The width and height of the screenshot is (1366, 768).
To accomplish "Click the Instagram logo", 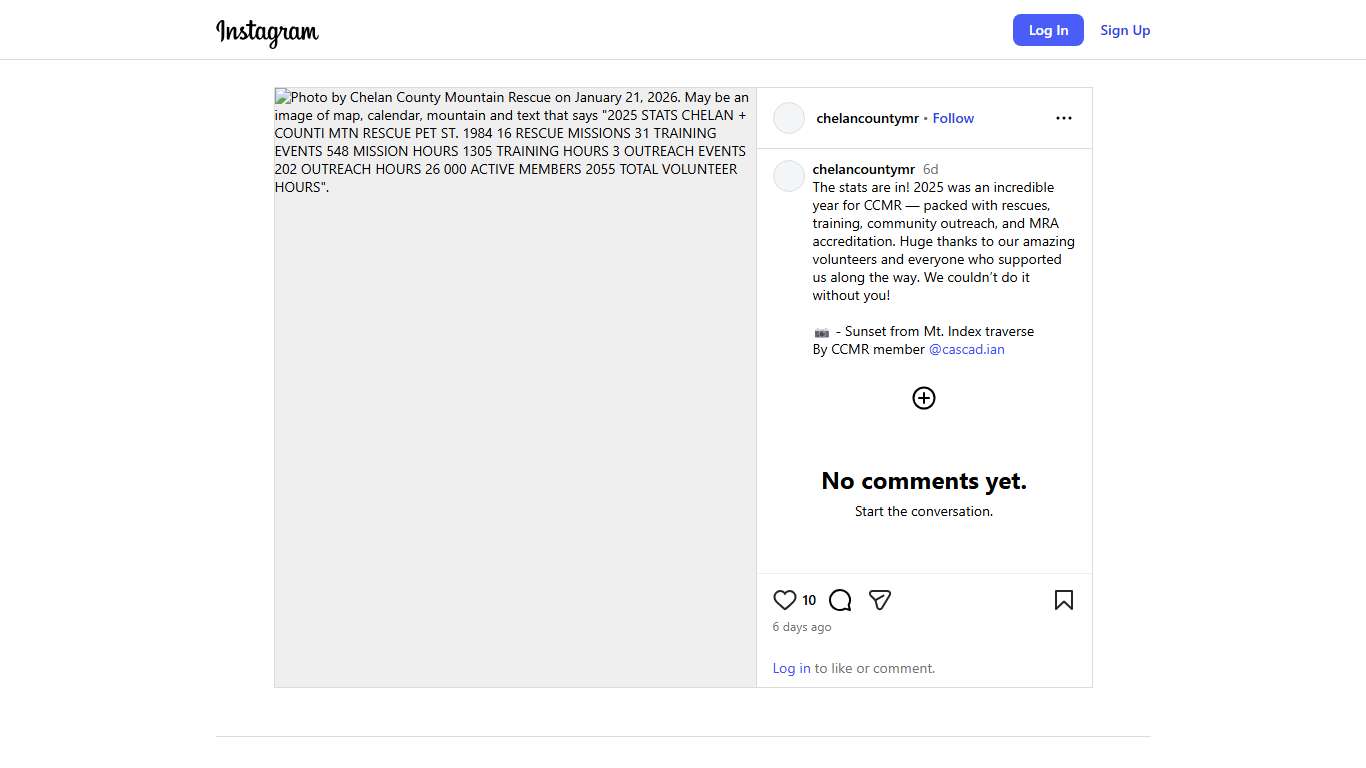I will pyautogui.click(x=267, y=32).
